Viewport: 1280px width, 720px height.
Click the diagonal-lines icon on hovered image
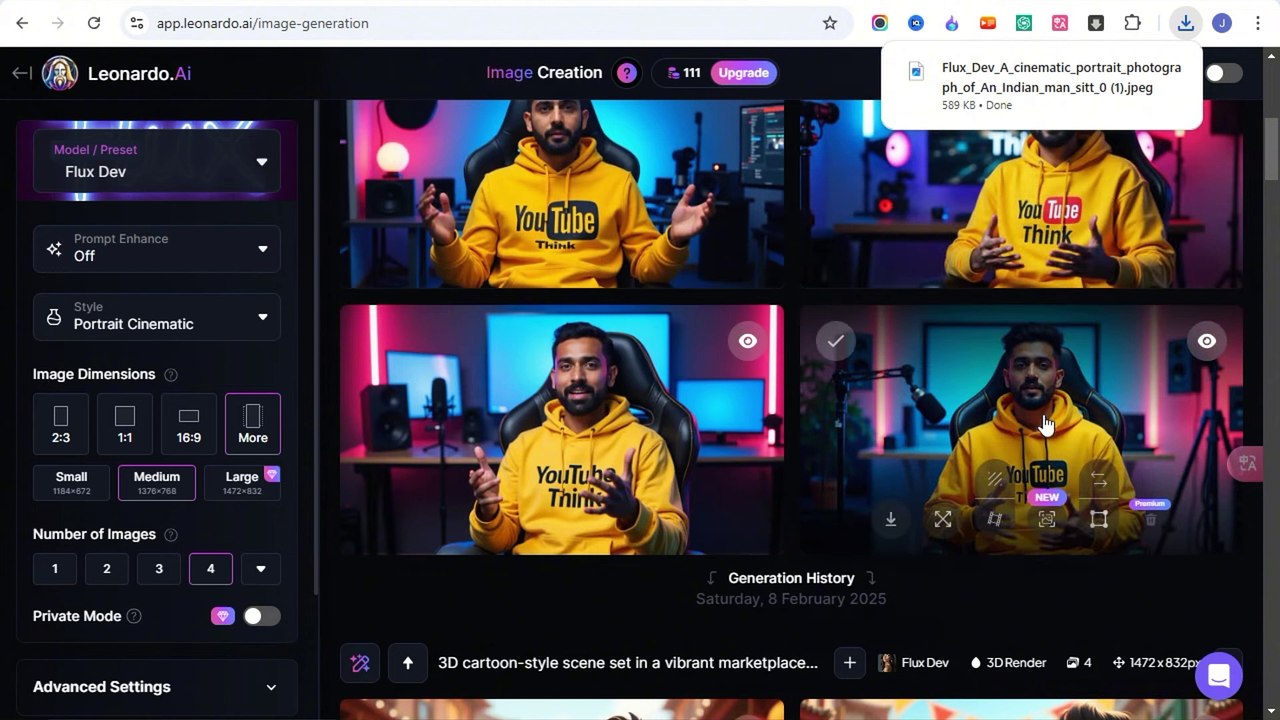pos(995,479)
